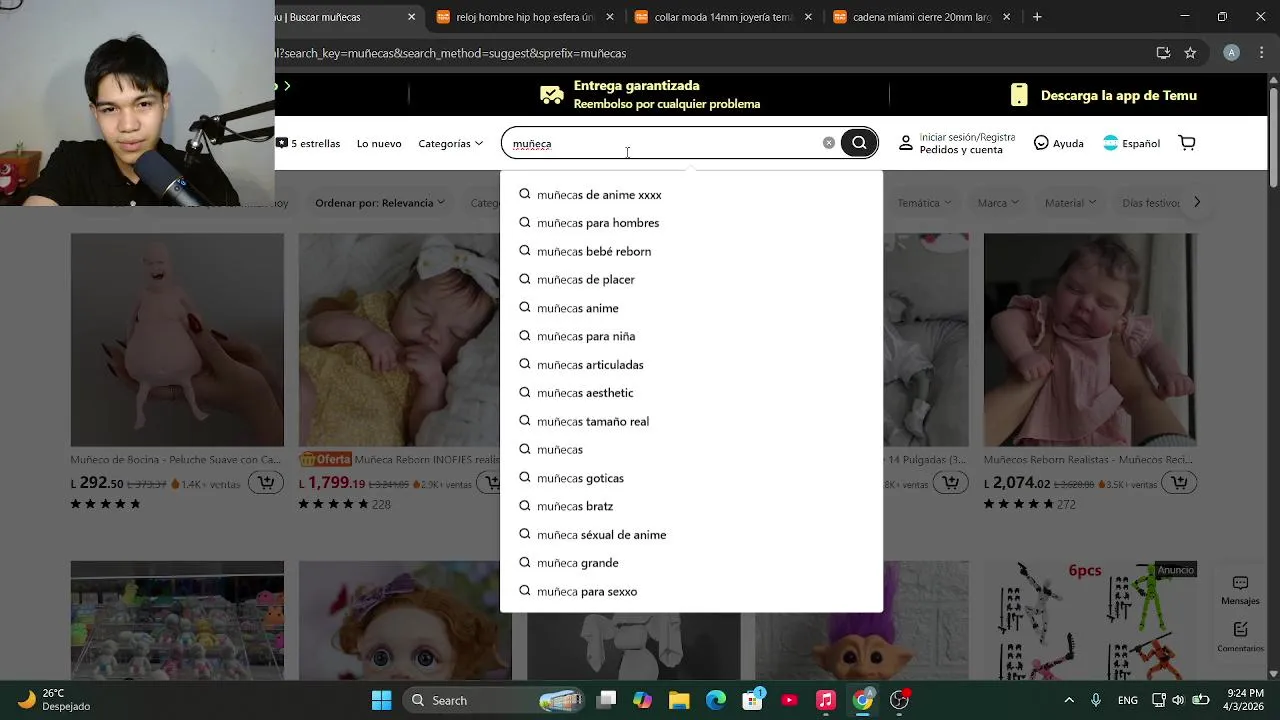Open the Chrome profile avatar
Viewport: 1280px width, 720px height.
[x=1232, y=53]
